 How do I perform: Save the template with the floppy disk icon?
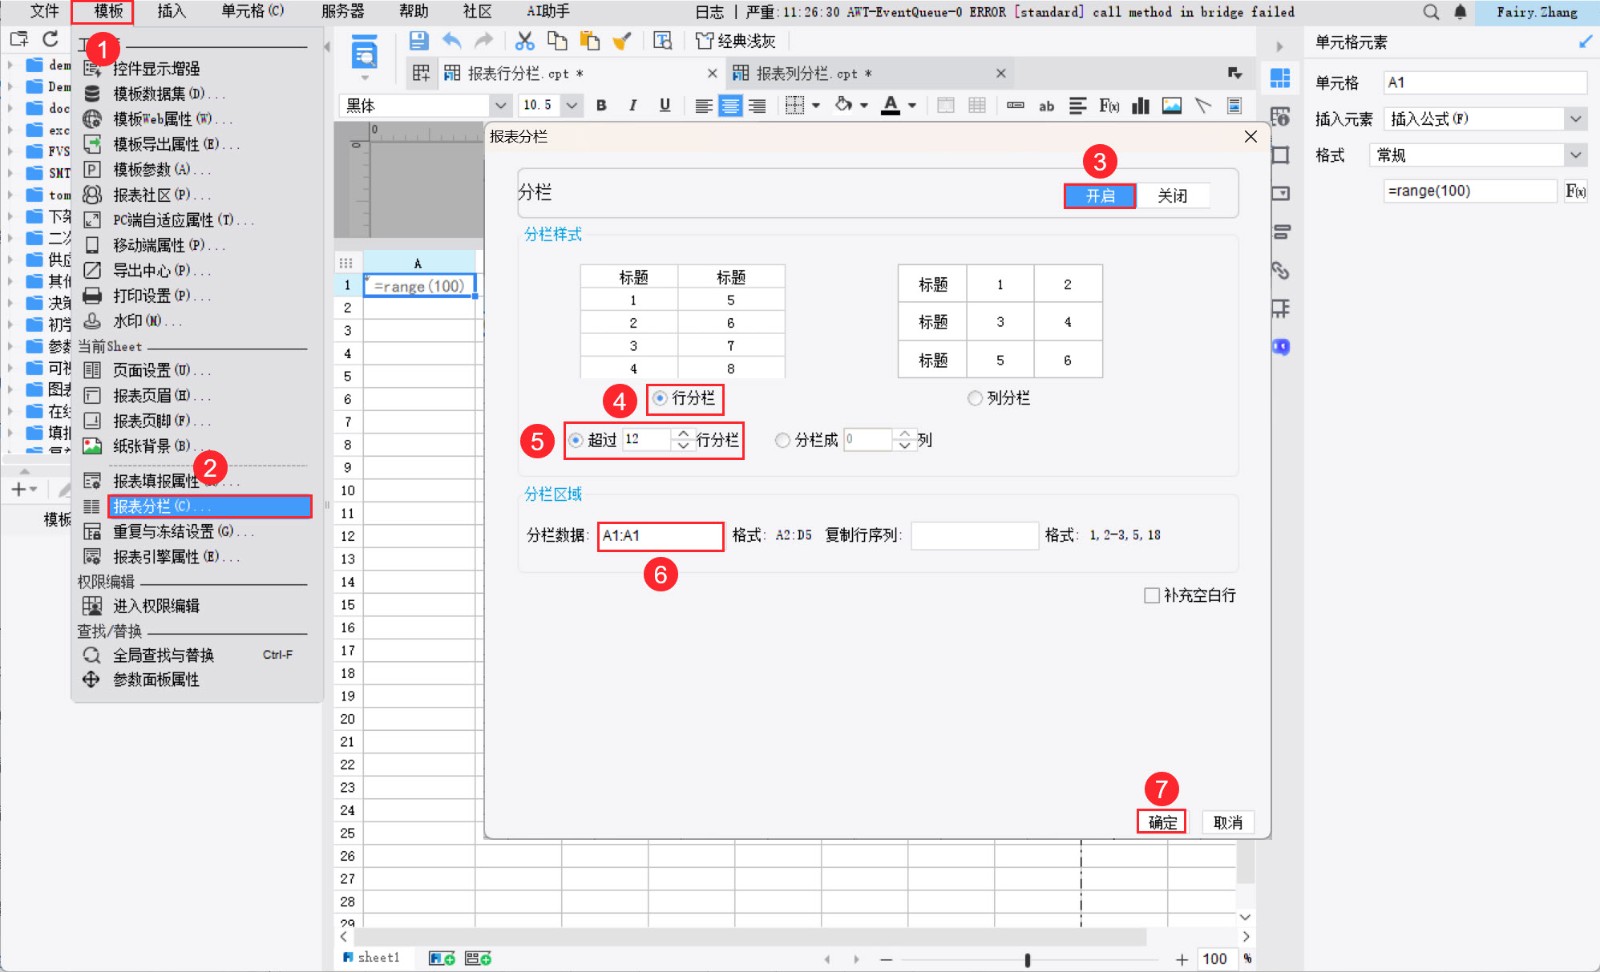418,41
